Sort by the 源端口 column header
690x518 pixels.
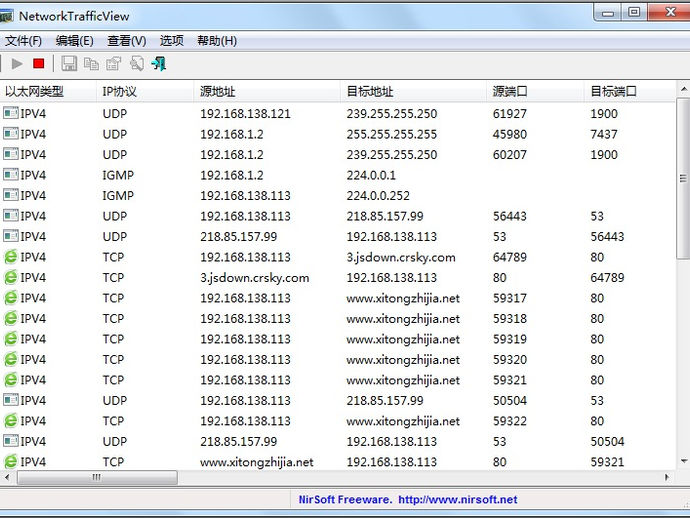point(535,92)
